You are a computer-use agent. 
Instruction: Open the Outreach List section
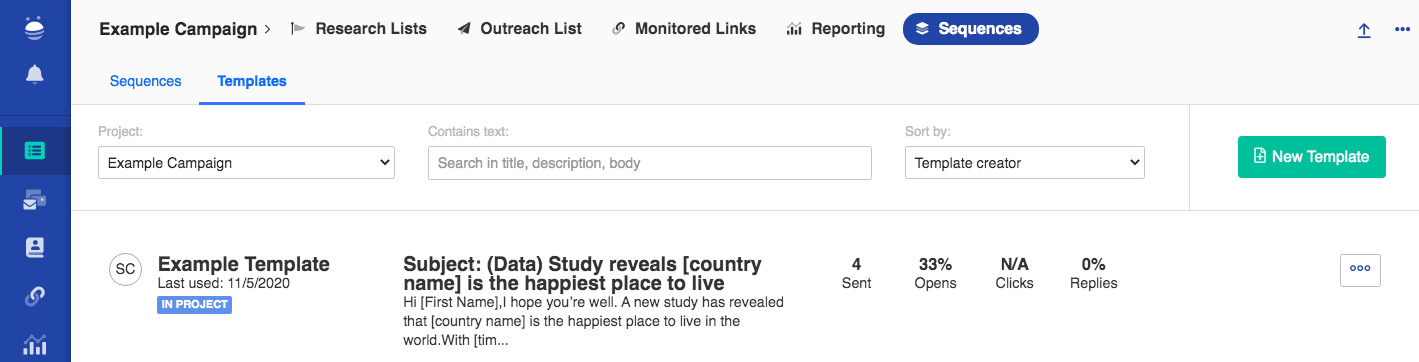click(x=519, y=29)
